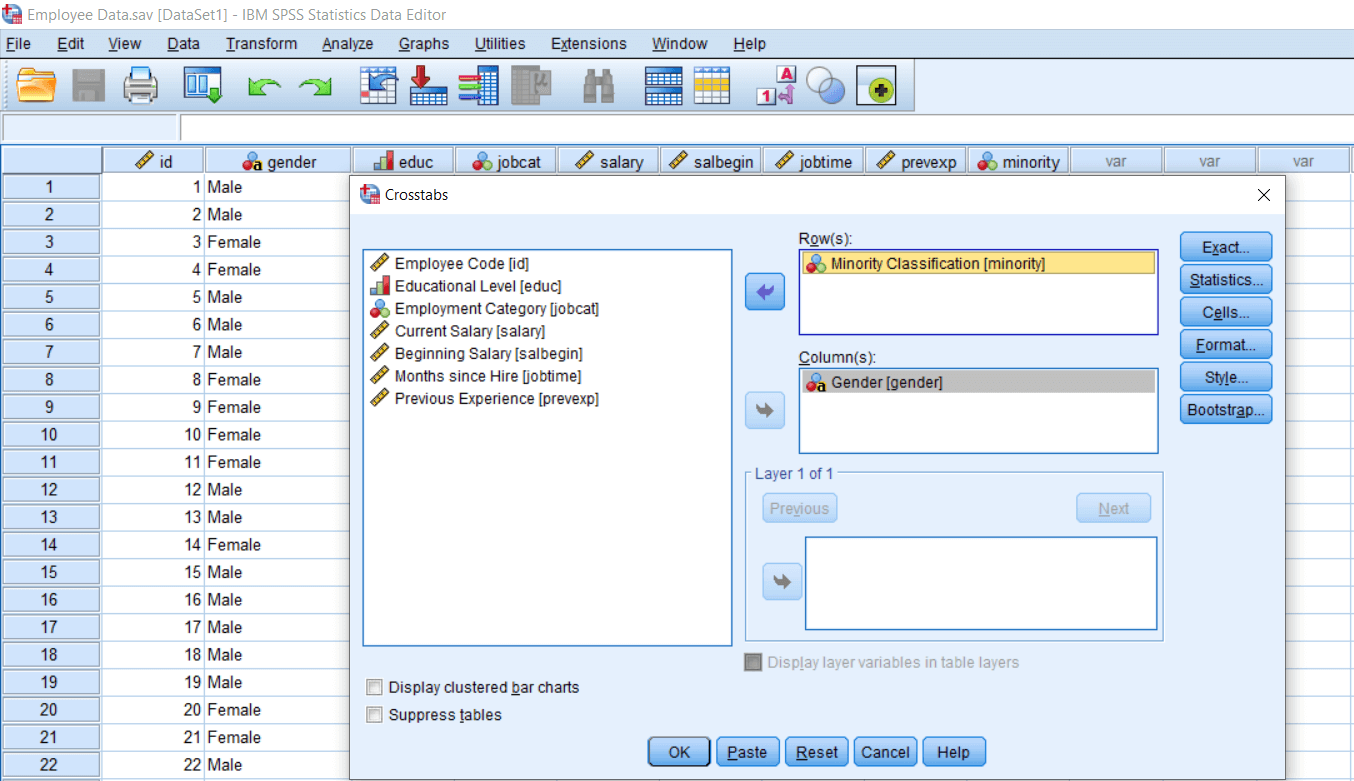Click the cell editor input bar

766,128
